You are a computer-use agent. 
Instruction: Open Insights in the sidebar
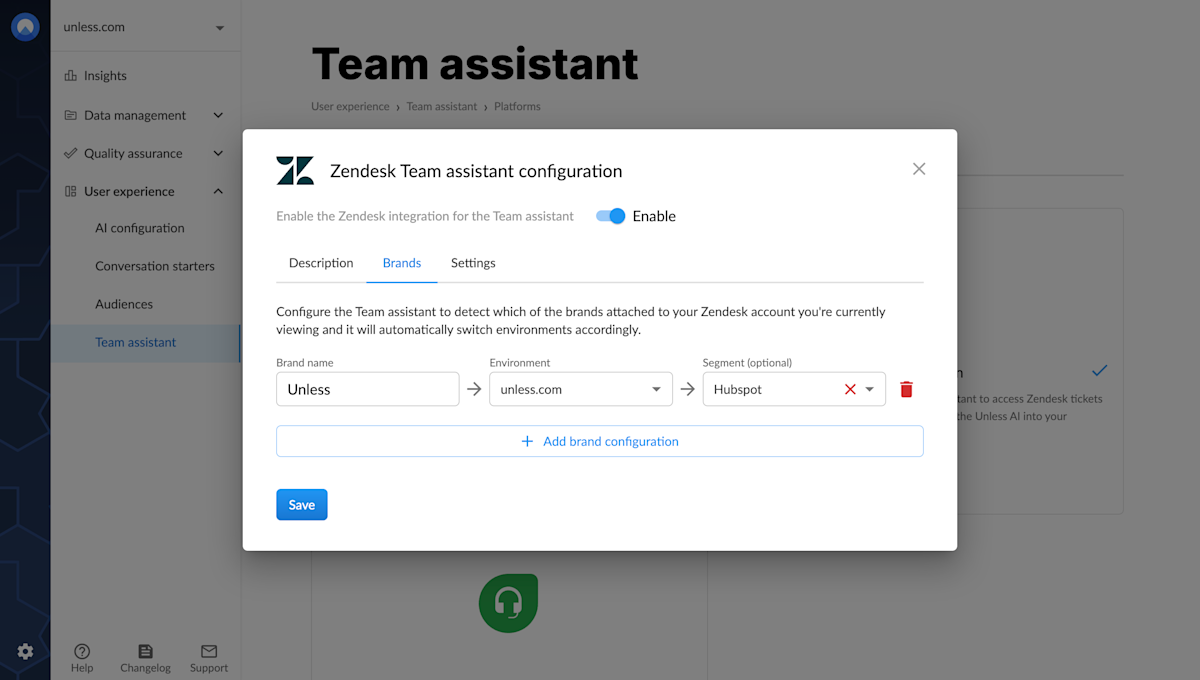tap(105, 75)
